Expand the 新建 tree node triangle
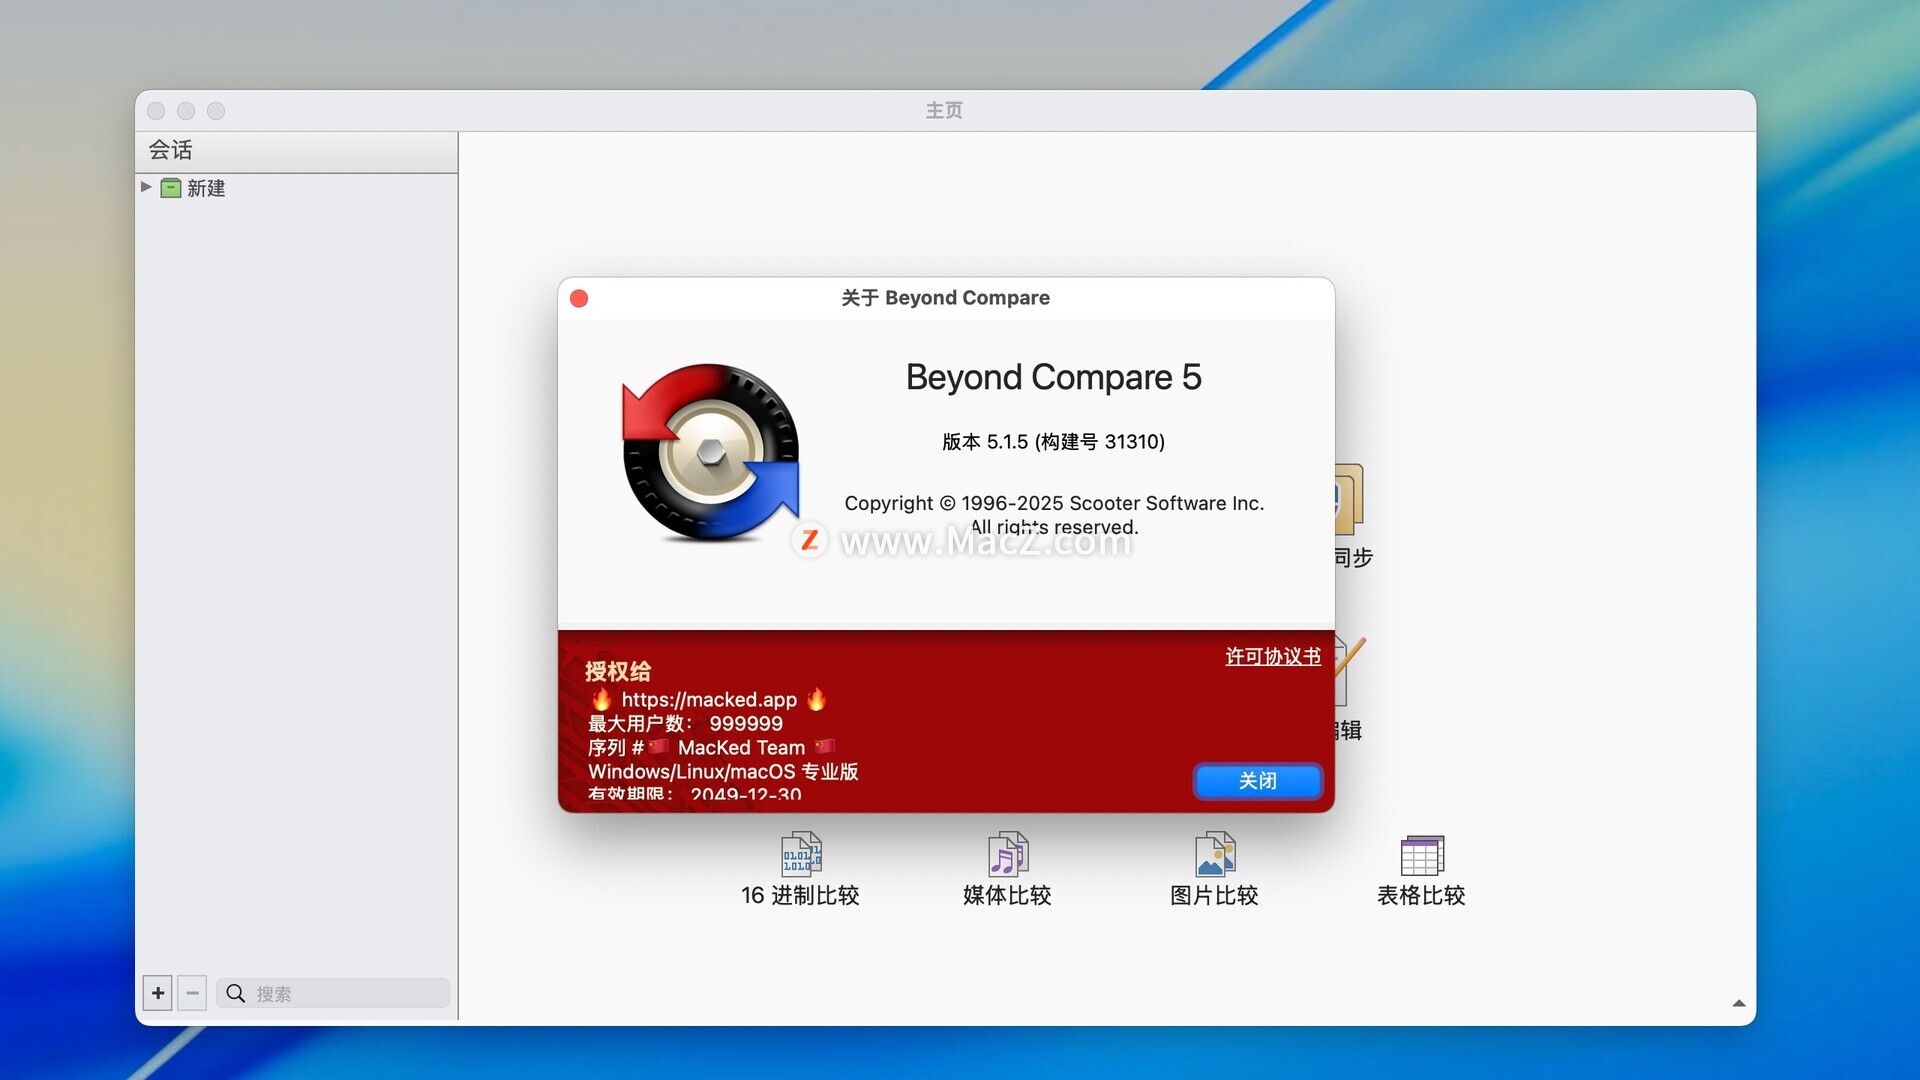This screenshot has height=1080, width=1920. click(146, 187)
